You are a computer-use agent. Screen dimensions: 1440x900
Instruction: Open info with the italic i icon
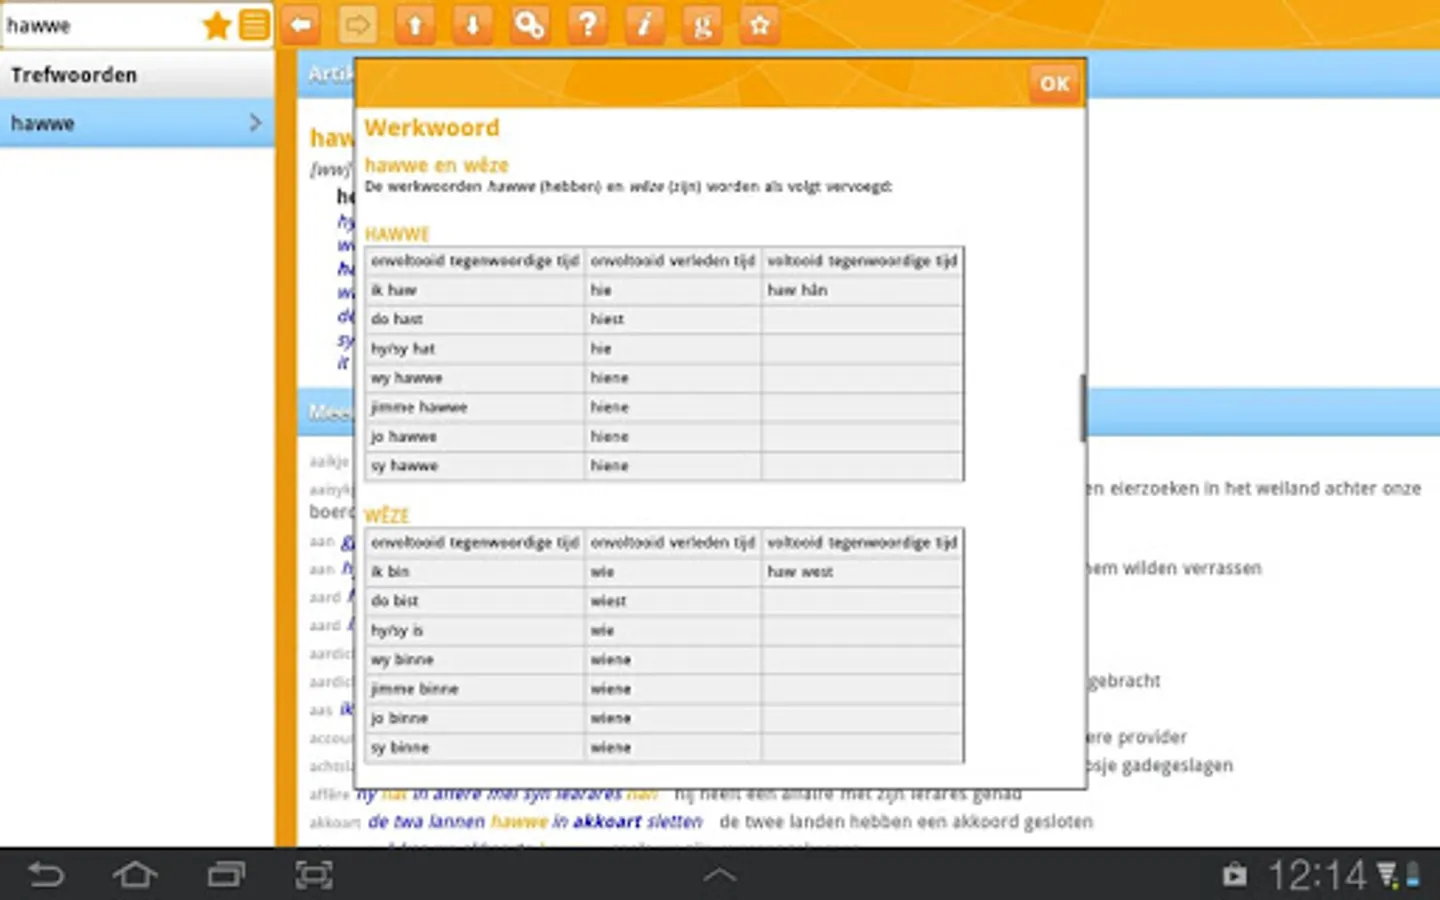[644, 25]
